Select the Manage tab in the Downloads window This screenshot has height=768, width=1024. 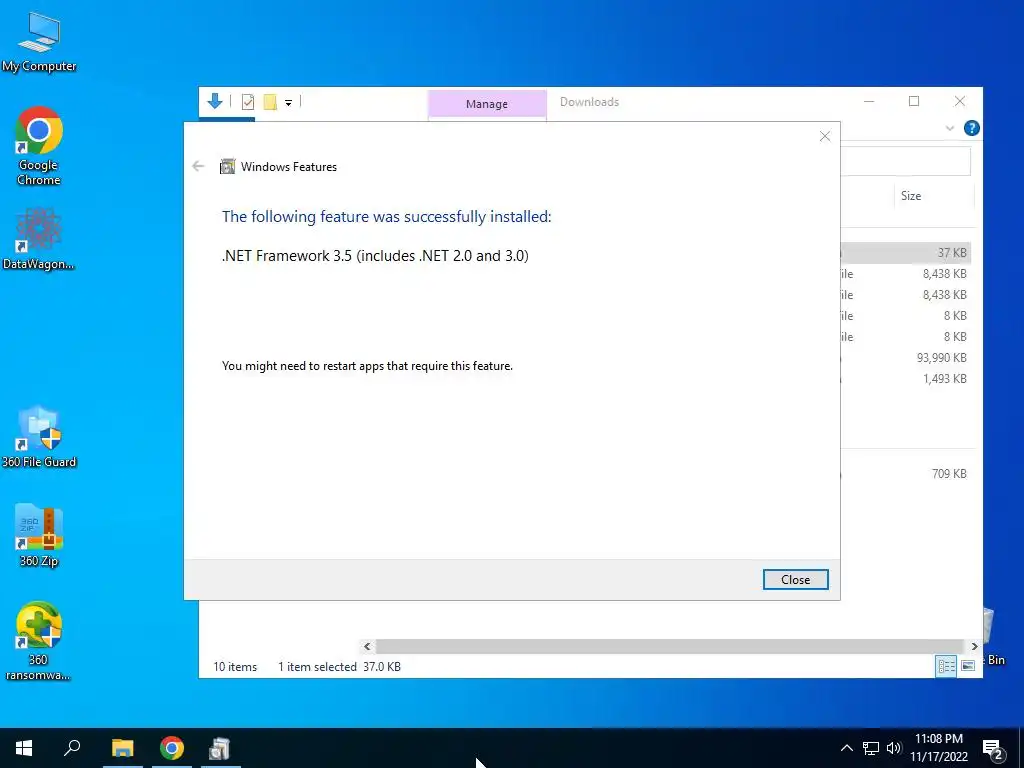tap(487, 104)
